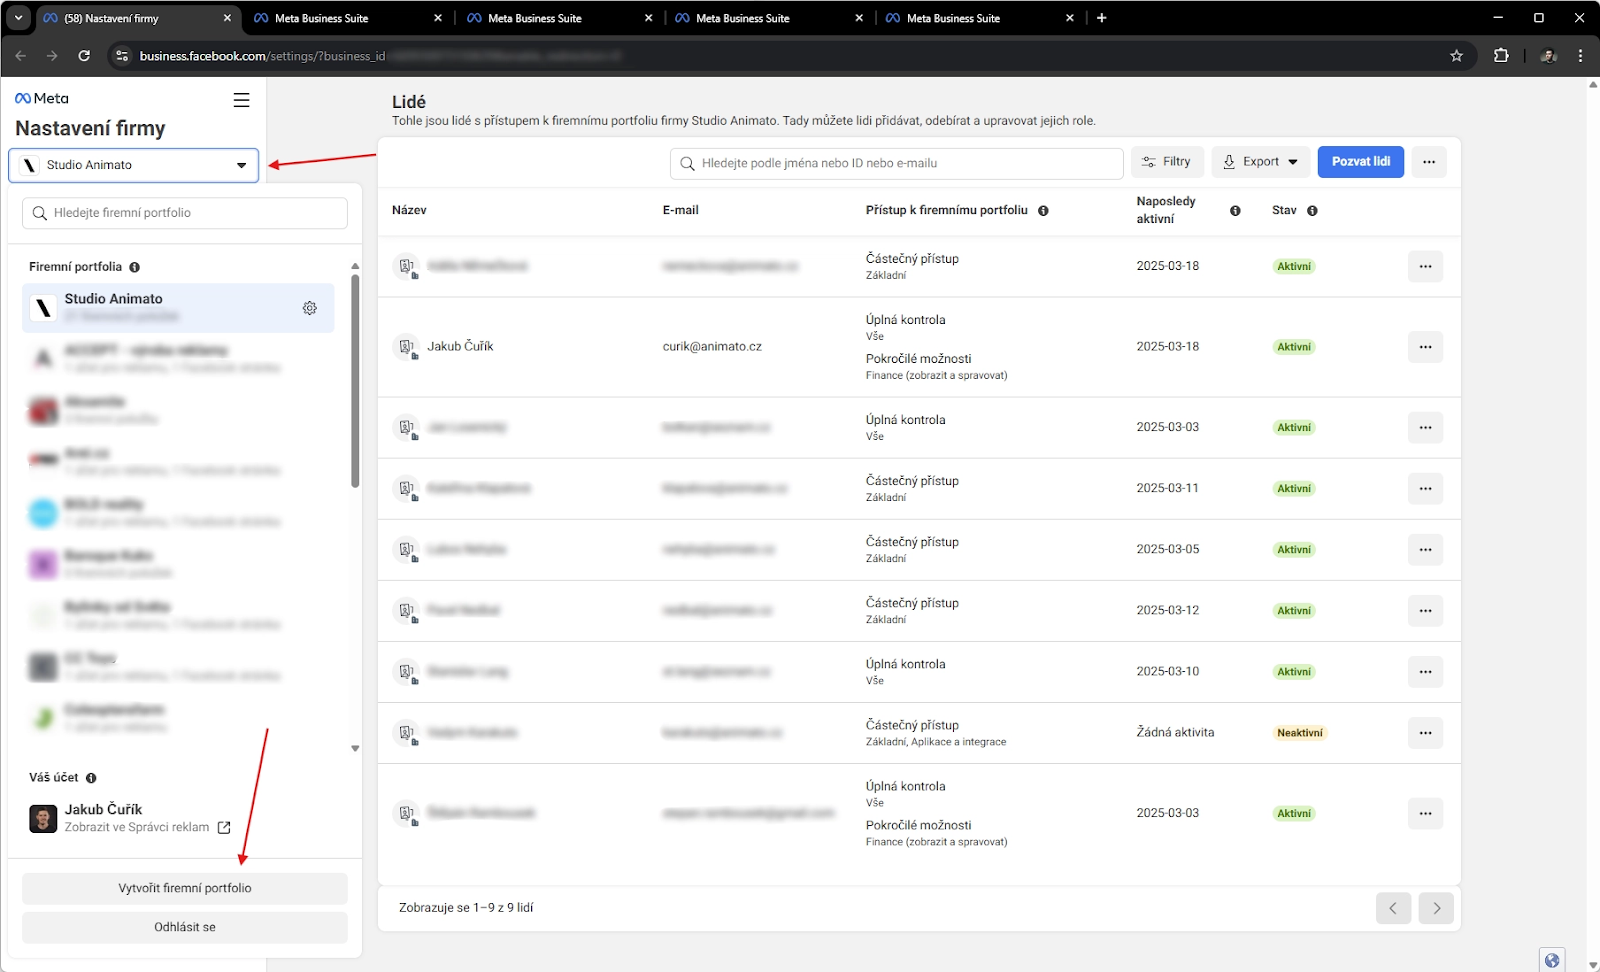Viewport: 1600px width, 972px height.
Task: Open row menu for the 2025-03-05 row
Action: [x=1425, y=550]
